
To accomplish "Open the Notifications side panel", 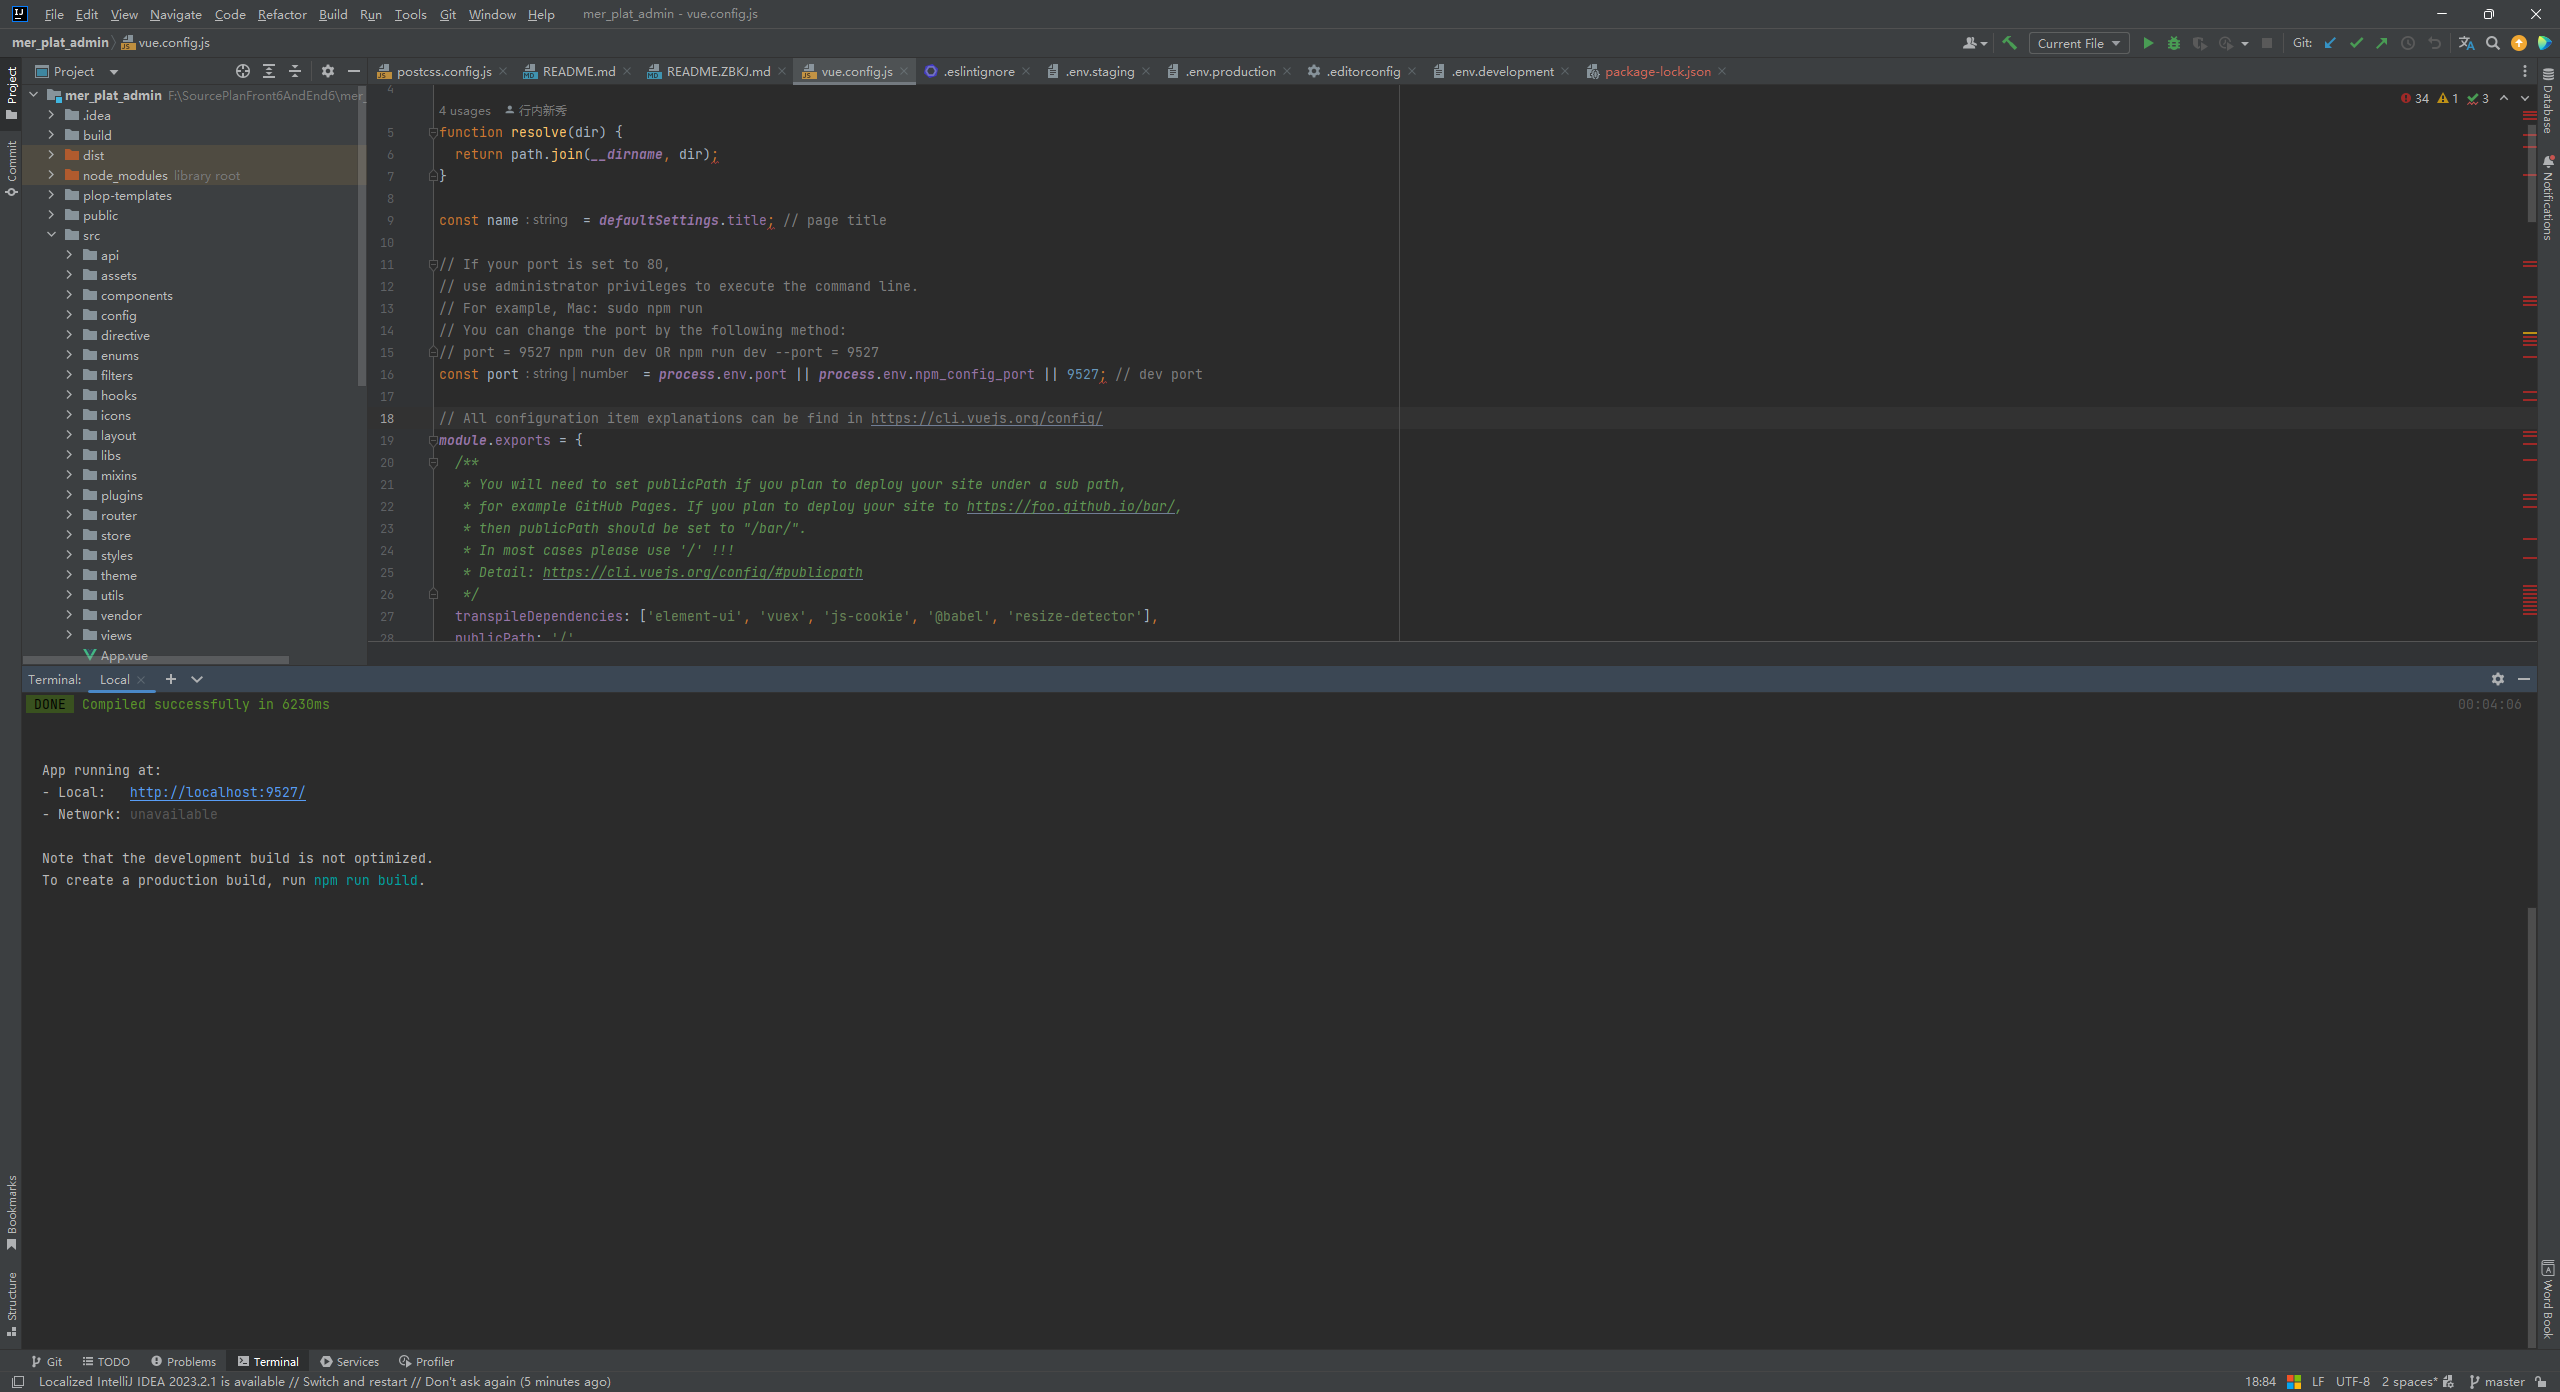I will coord(2548,197).
